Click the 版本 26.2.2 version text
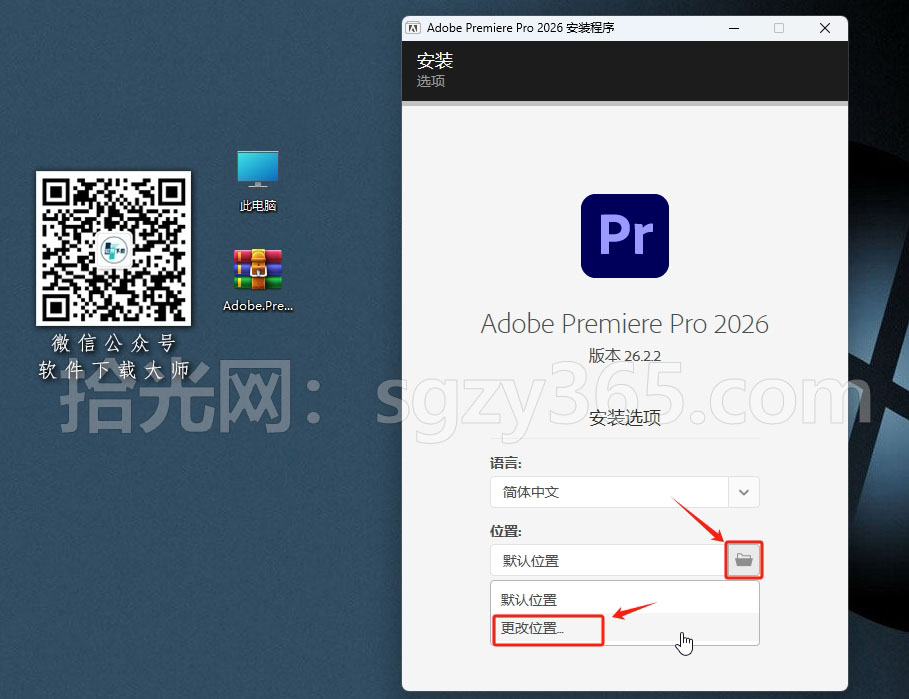909x699 pixels. (625, 355)
